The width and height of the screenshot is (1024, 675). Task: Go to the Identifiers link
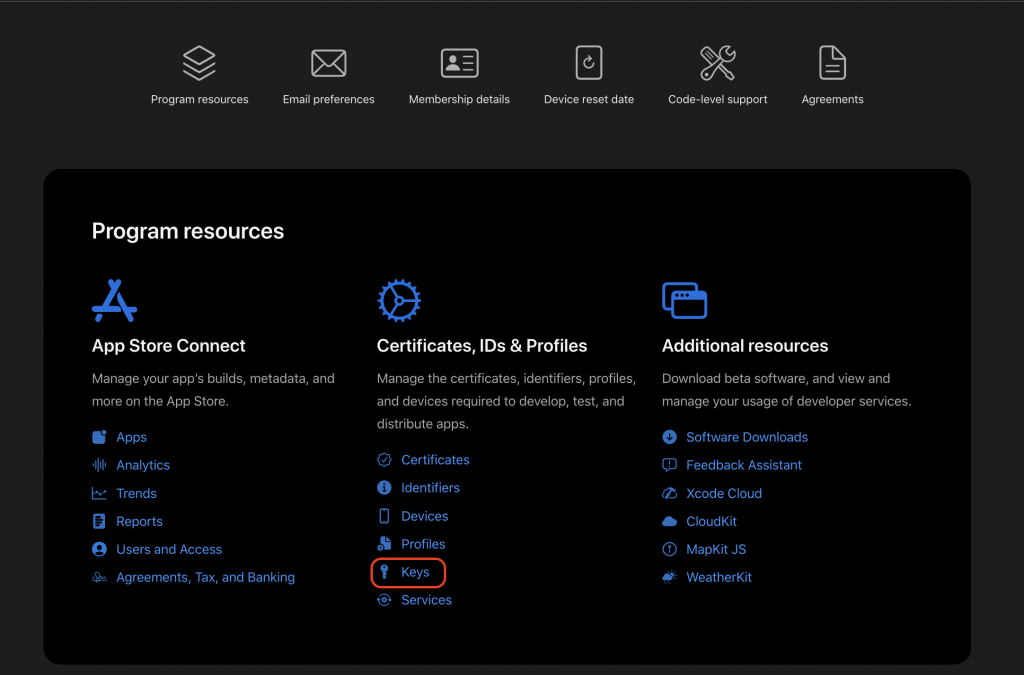pos(430,488)
